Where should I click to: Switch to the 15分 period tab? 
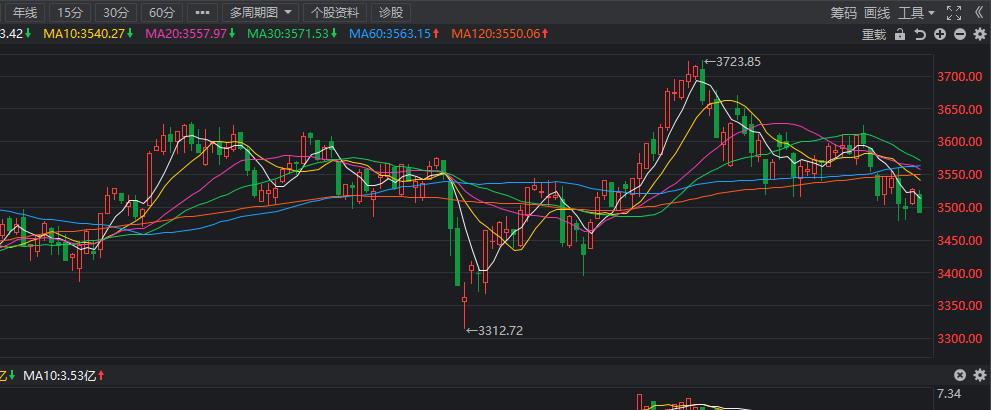point(70,13)
